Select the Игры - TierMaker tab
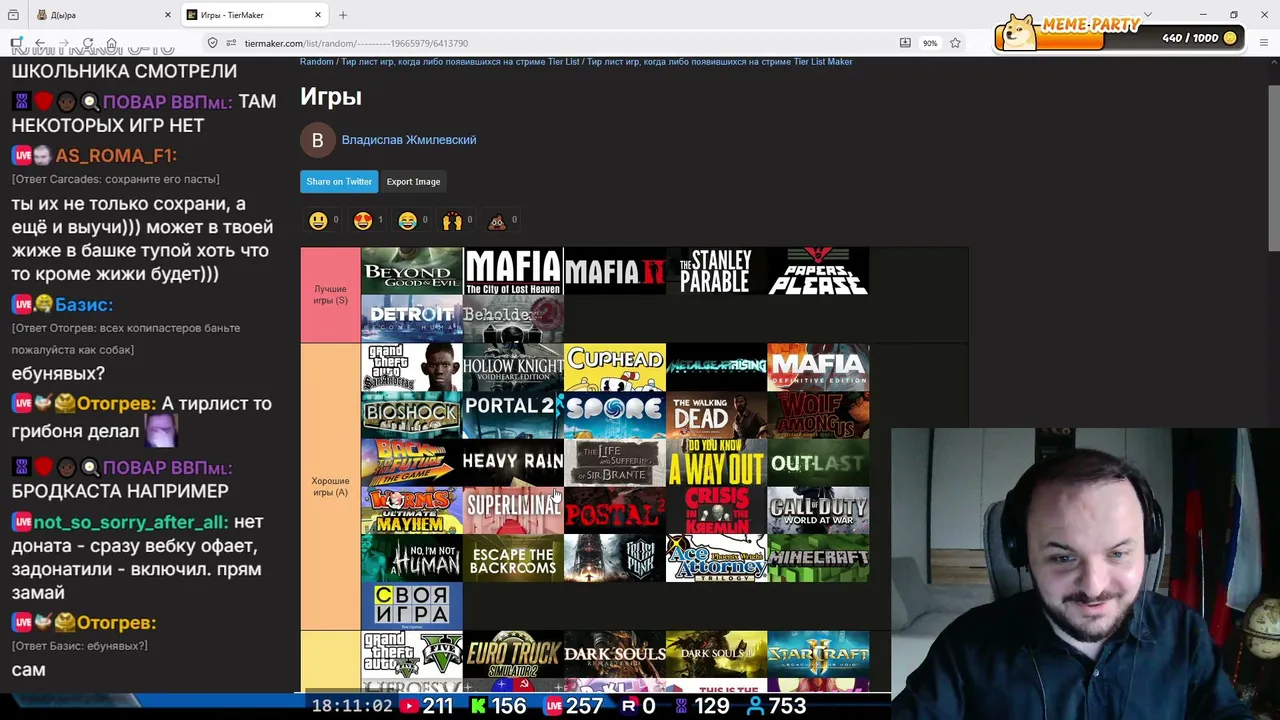 click(255, 15)
